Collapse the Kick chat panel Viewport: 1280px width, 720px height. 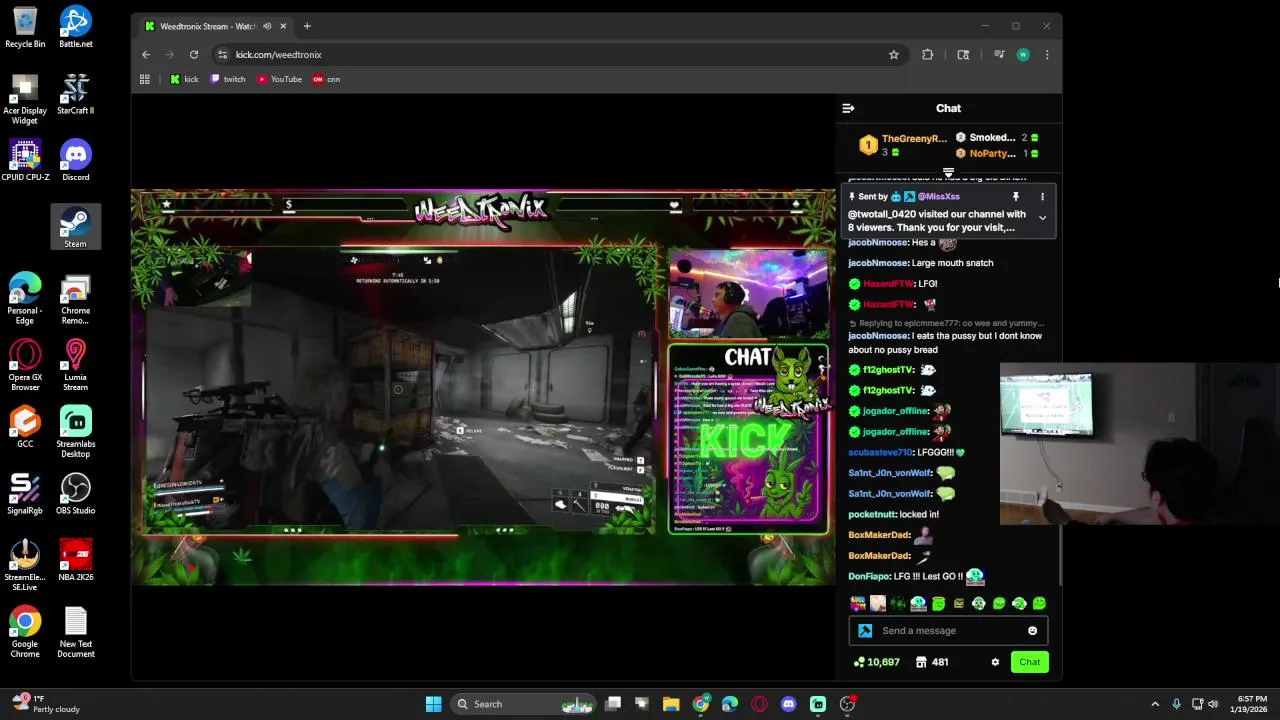[848, 108]
